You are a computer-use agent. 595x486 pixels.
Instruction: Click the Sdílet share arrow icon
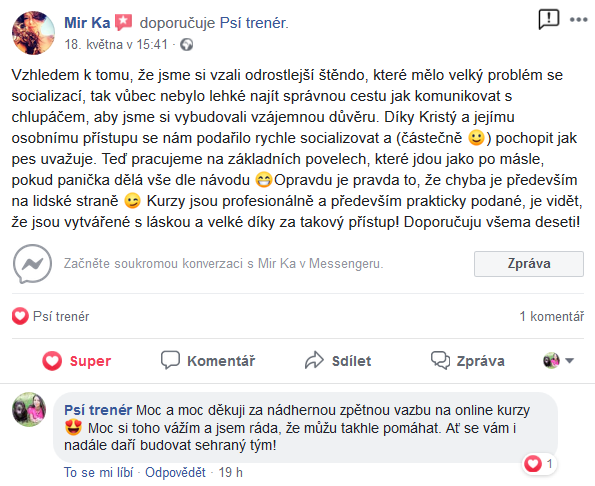tap(314, 360)
